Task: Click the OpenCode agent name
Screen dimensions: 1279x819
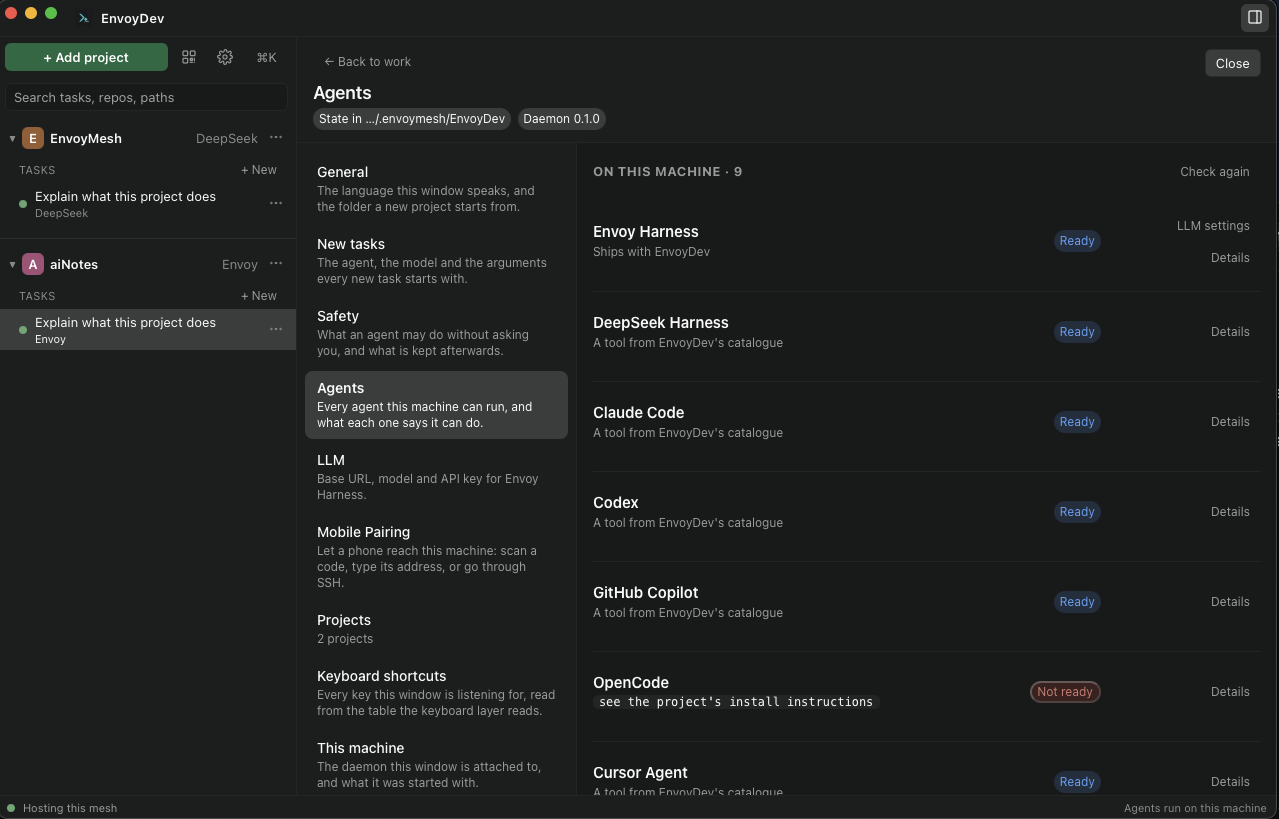Action: click(x=631, y=683)
